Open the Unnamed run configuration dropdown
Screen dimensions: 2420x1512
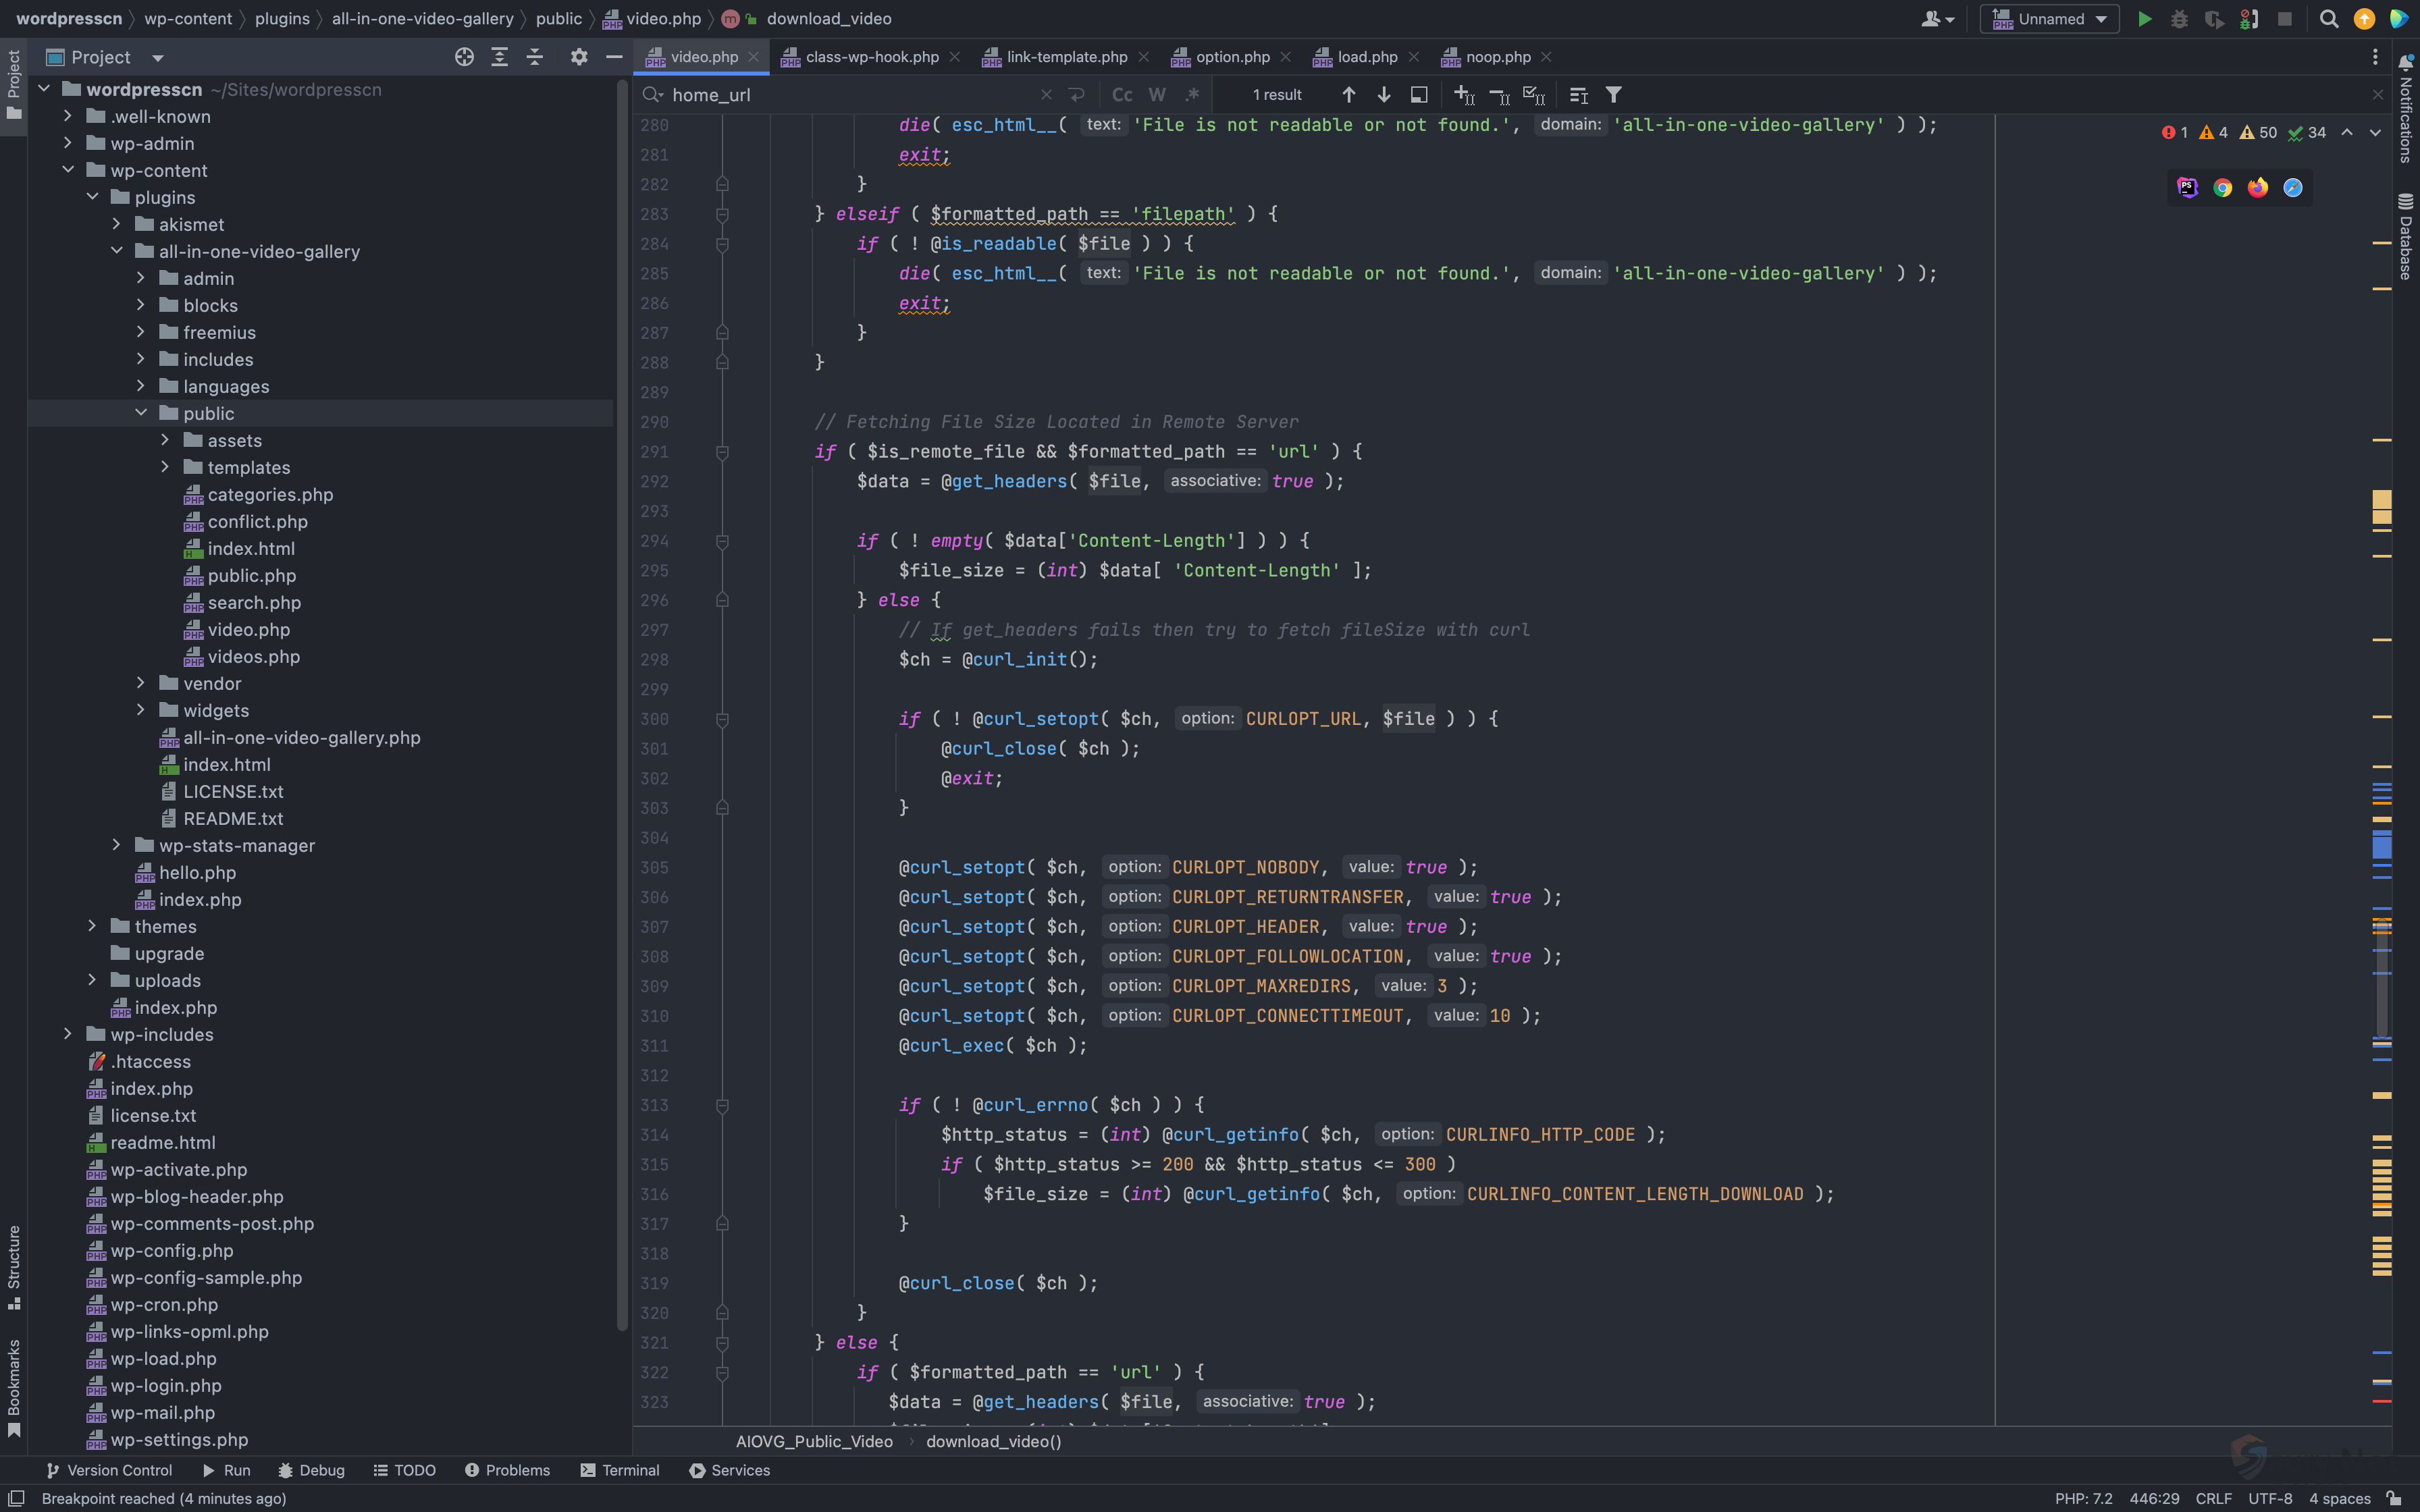[x=2049, y=19]
